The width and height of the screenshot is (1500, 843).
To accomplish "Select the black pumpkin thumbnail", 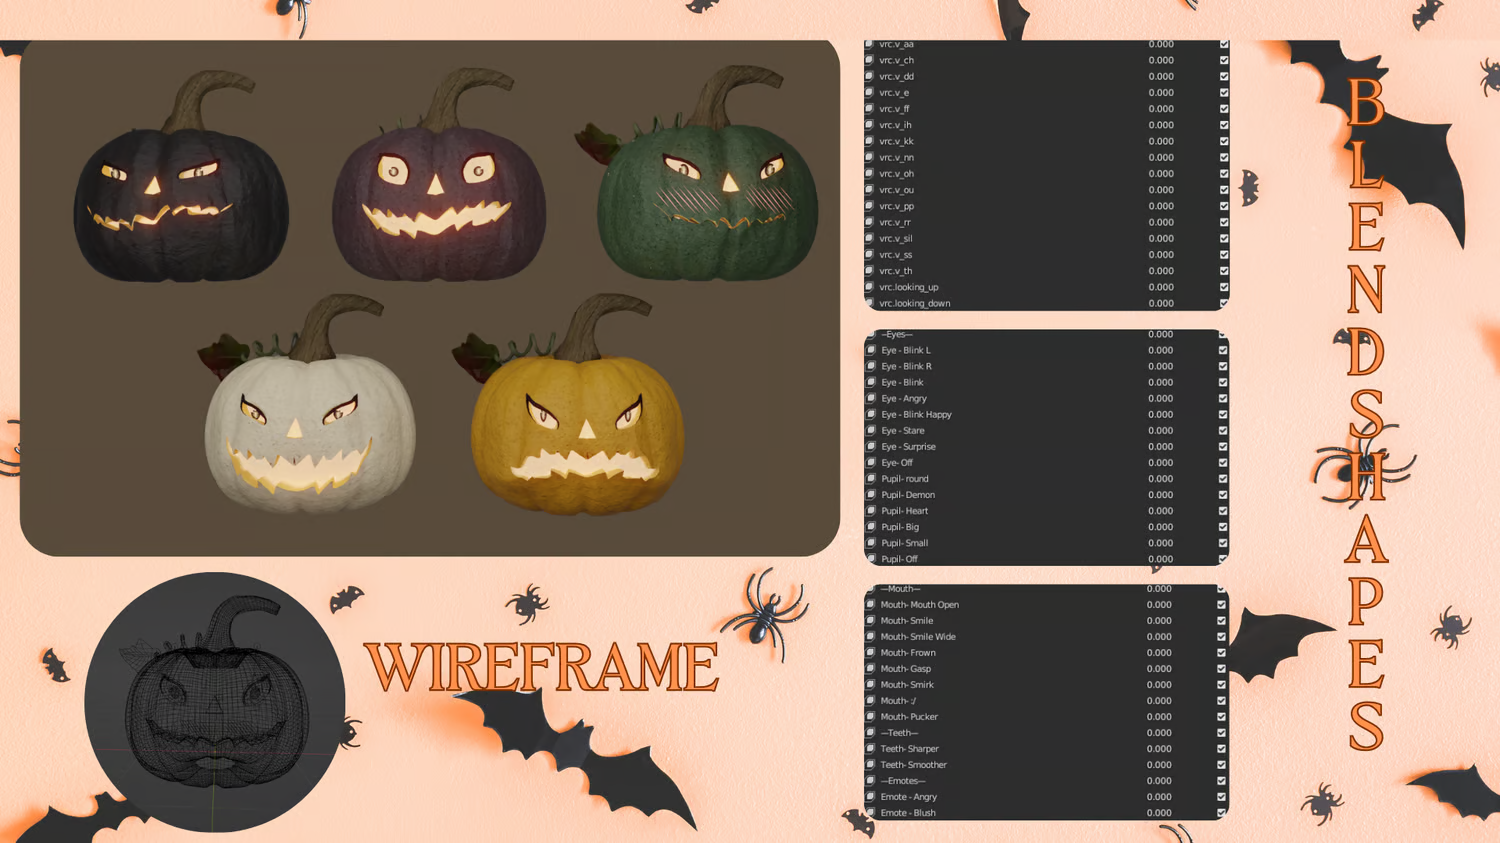I will [x=182, y=178].
